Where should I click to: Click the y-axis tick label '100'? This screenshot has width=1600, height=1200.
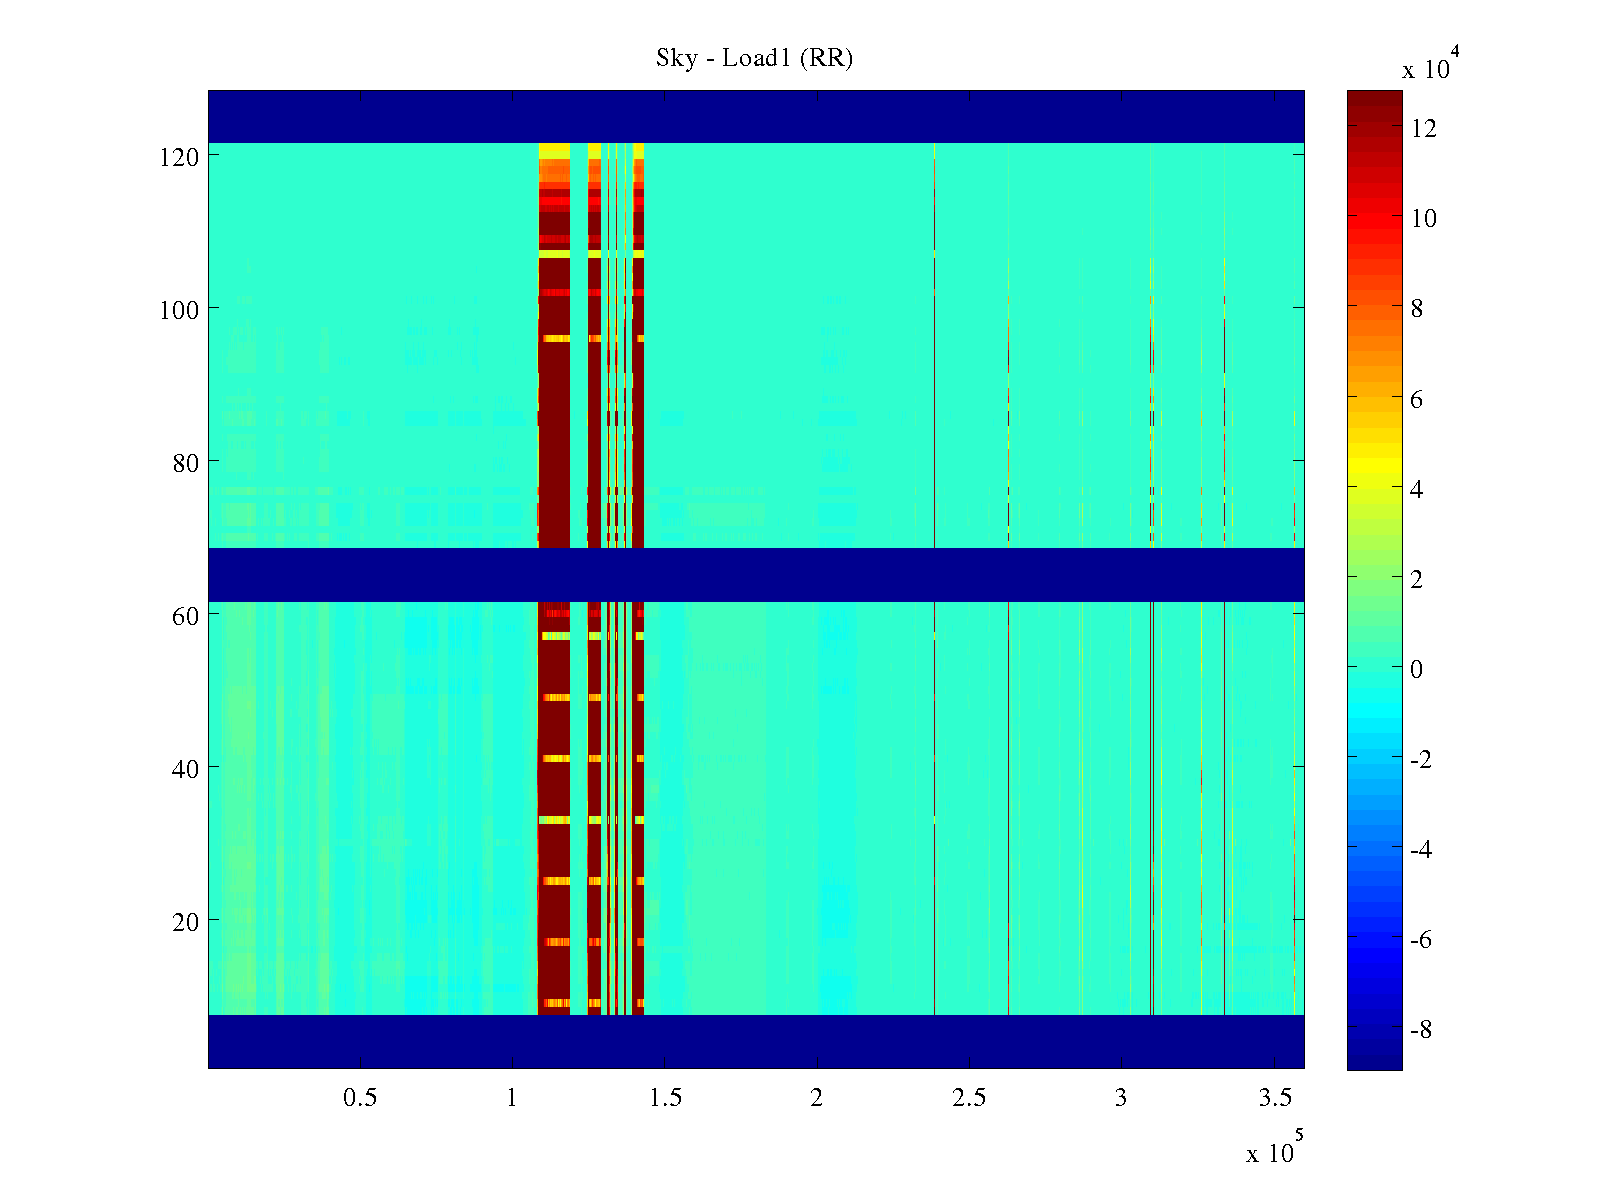click(x=179, y=310)
